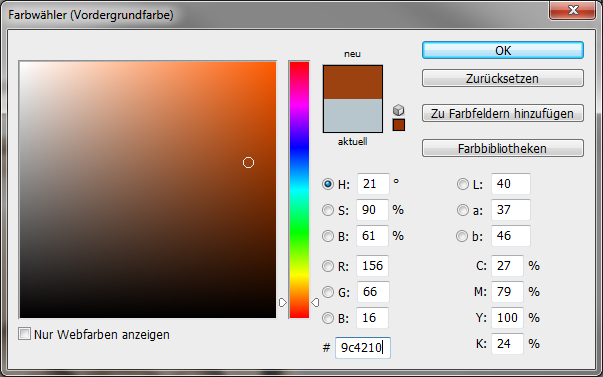The height and width of the screenshot is (377, 603).
Task: Click the Zurücksetzen button
Action: (503, 78)
